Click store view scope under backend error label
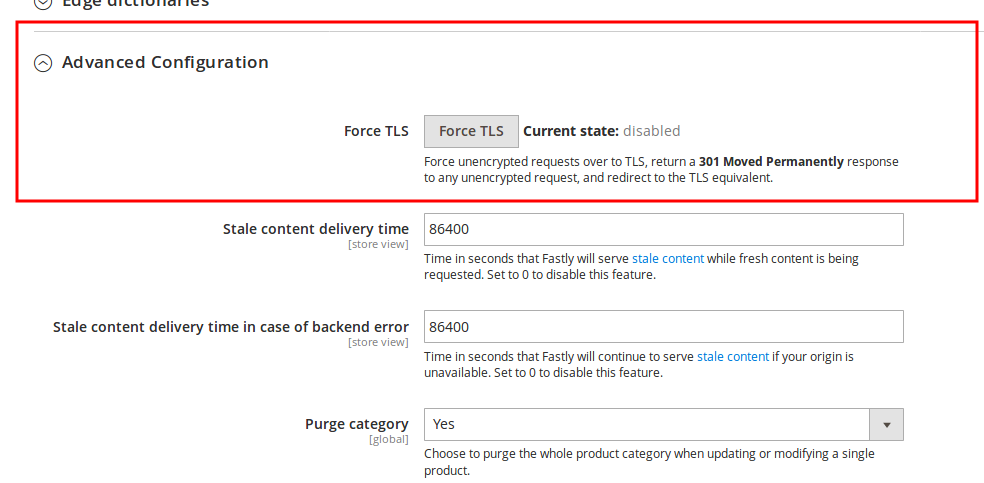This screenshot has width=984, height=483. coord(378,343)
